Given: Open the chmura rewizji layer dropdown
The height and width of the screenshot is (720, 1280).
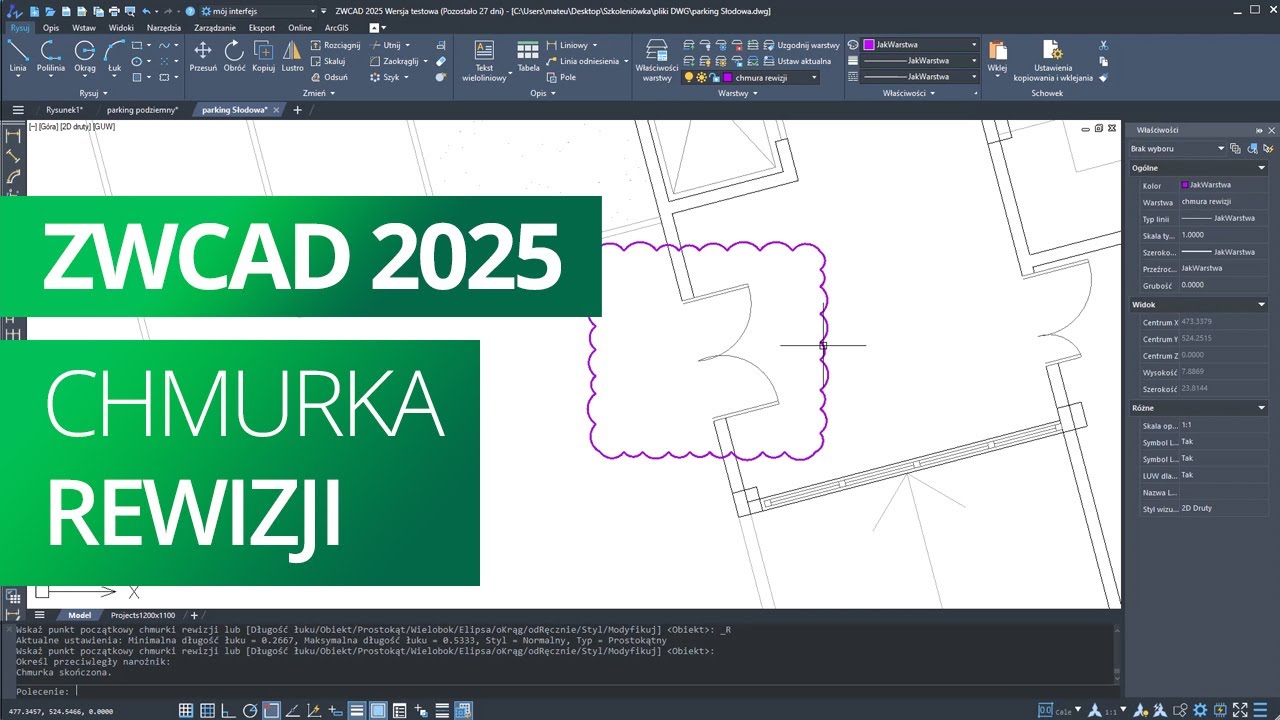Looking at the screenshot, I should 814,77.
